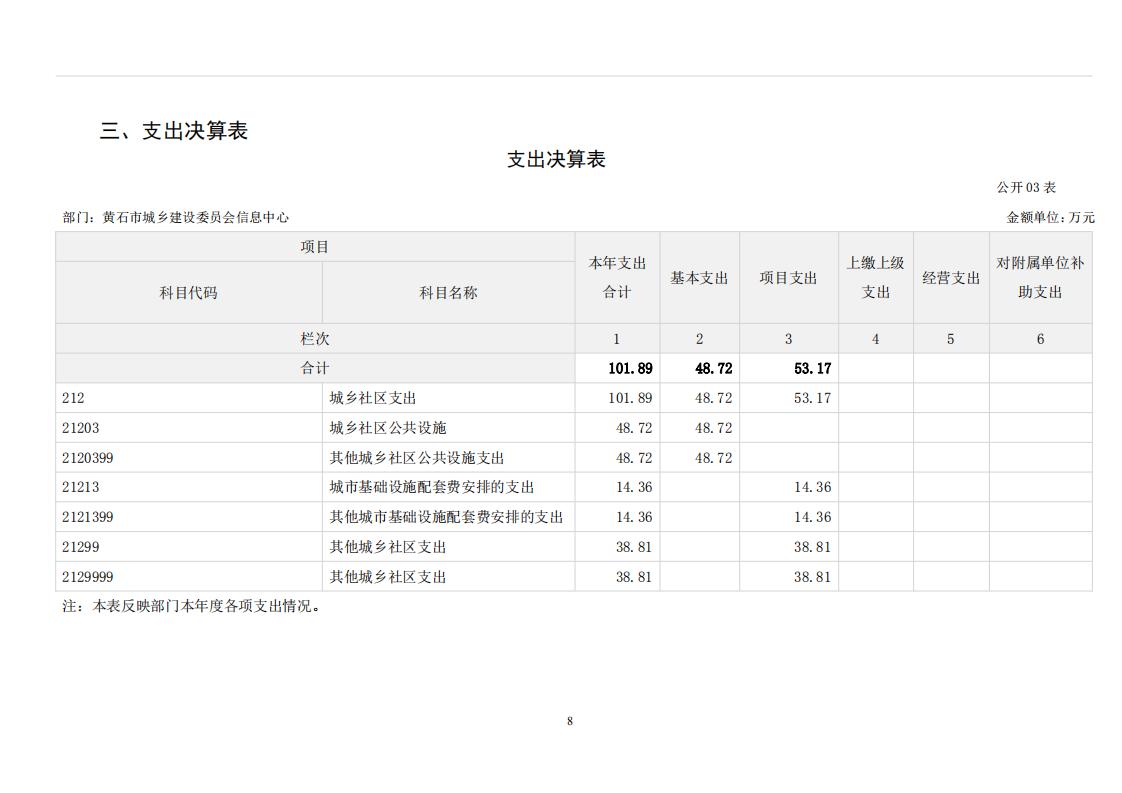Select the 本年支出合计 column header
The height and width of the screenshot is (793, 1122).
[x=617, y=277]
